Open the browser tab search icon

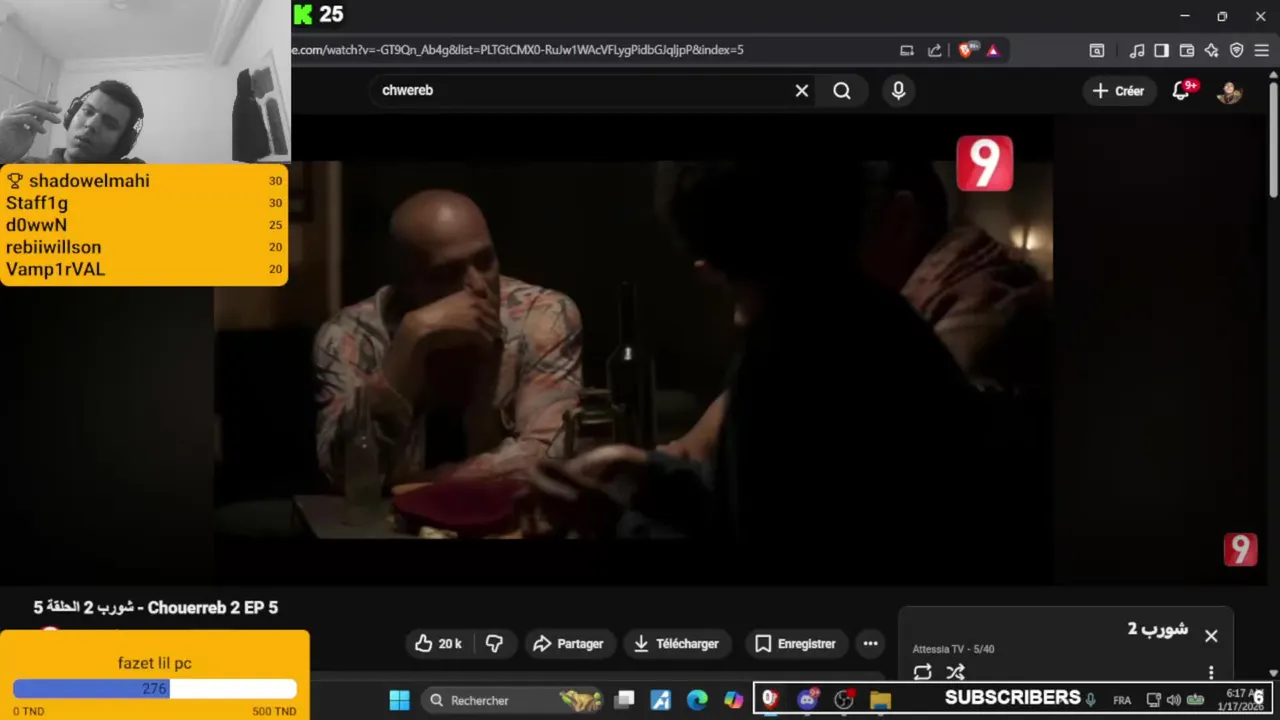(x=1097, y=50)
